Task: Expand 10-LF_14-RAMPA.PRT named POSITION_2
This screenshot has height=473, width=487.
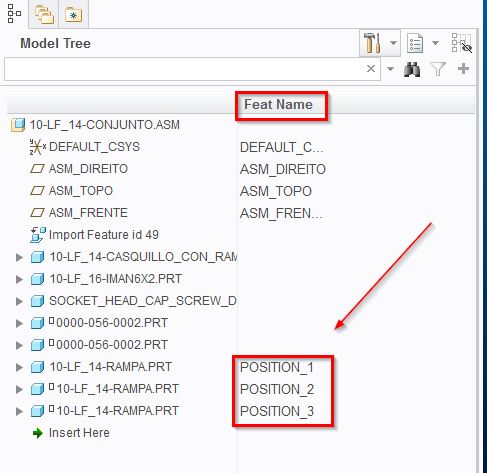Action: (20, 389)
